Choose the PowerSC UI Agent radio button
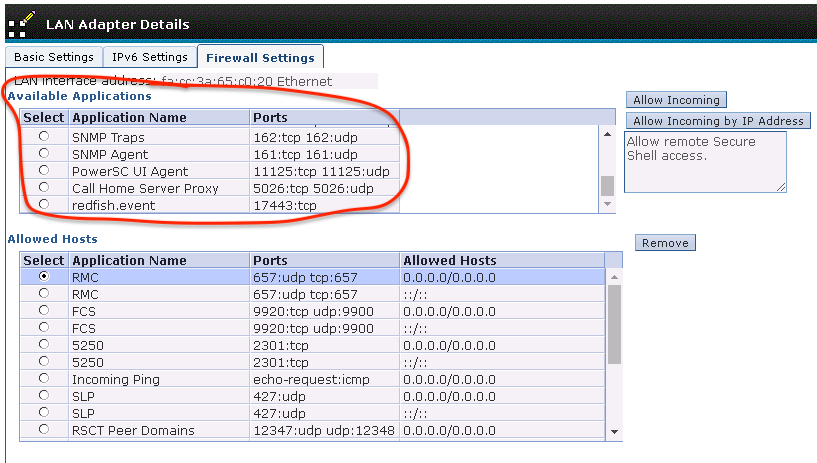The image size is (817, 463). pyautogui.click(x=43, y=171)
